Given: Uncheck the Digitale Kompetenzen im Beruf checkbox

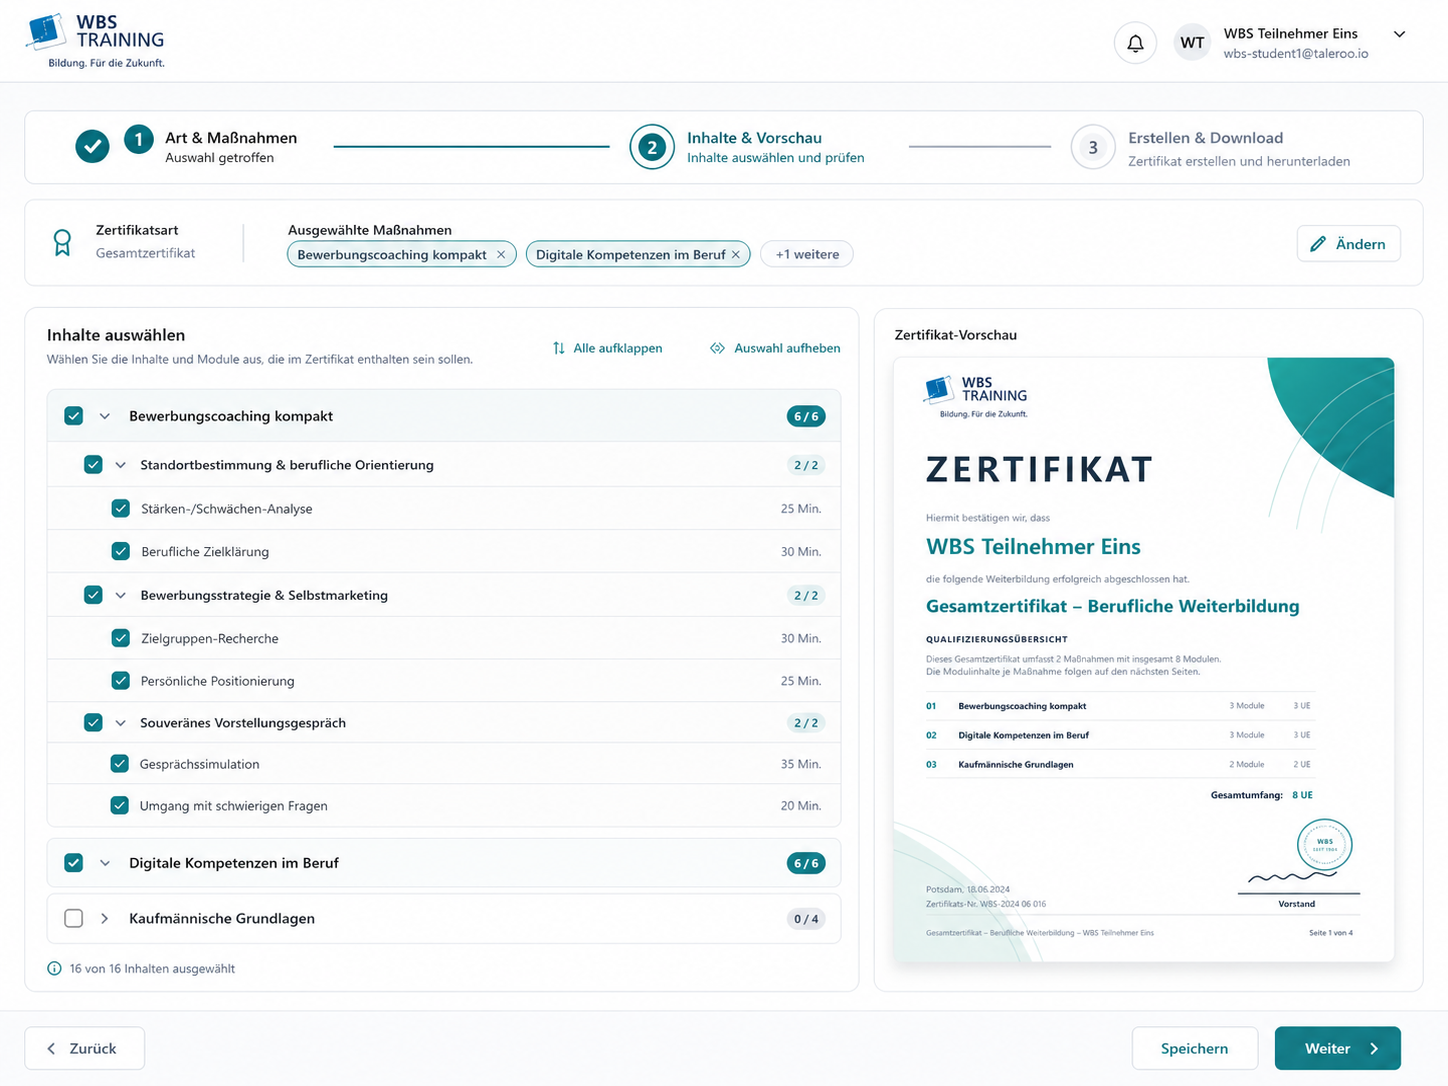Looking at the screenshot, I should click(74, 863).
